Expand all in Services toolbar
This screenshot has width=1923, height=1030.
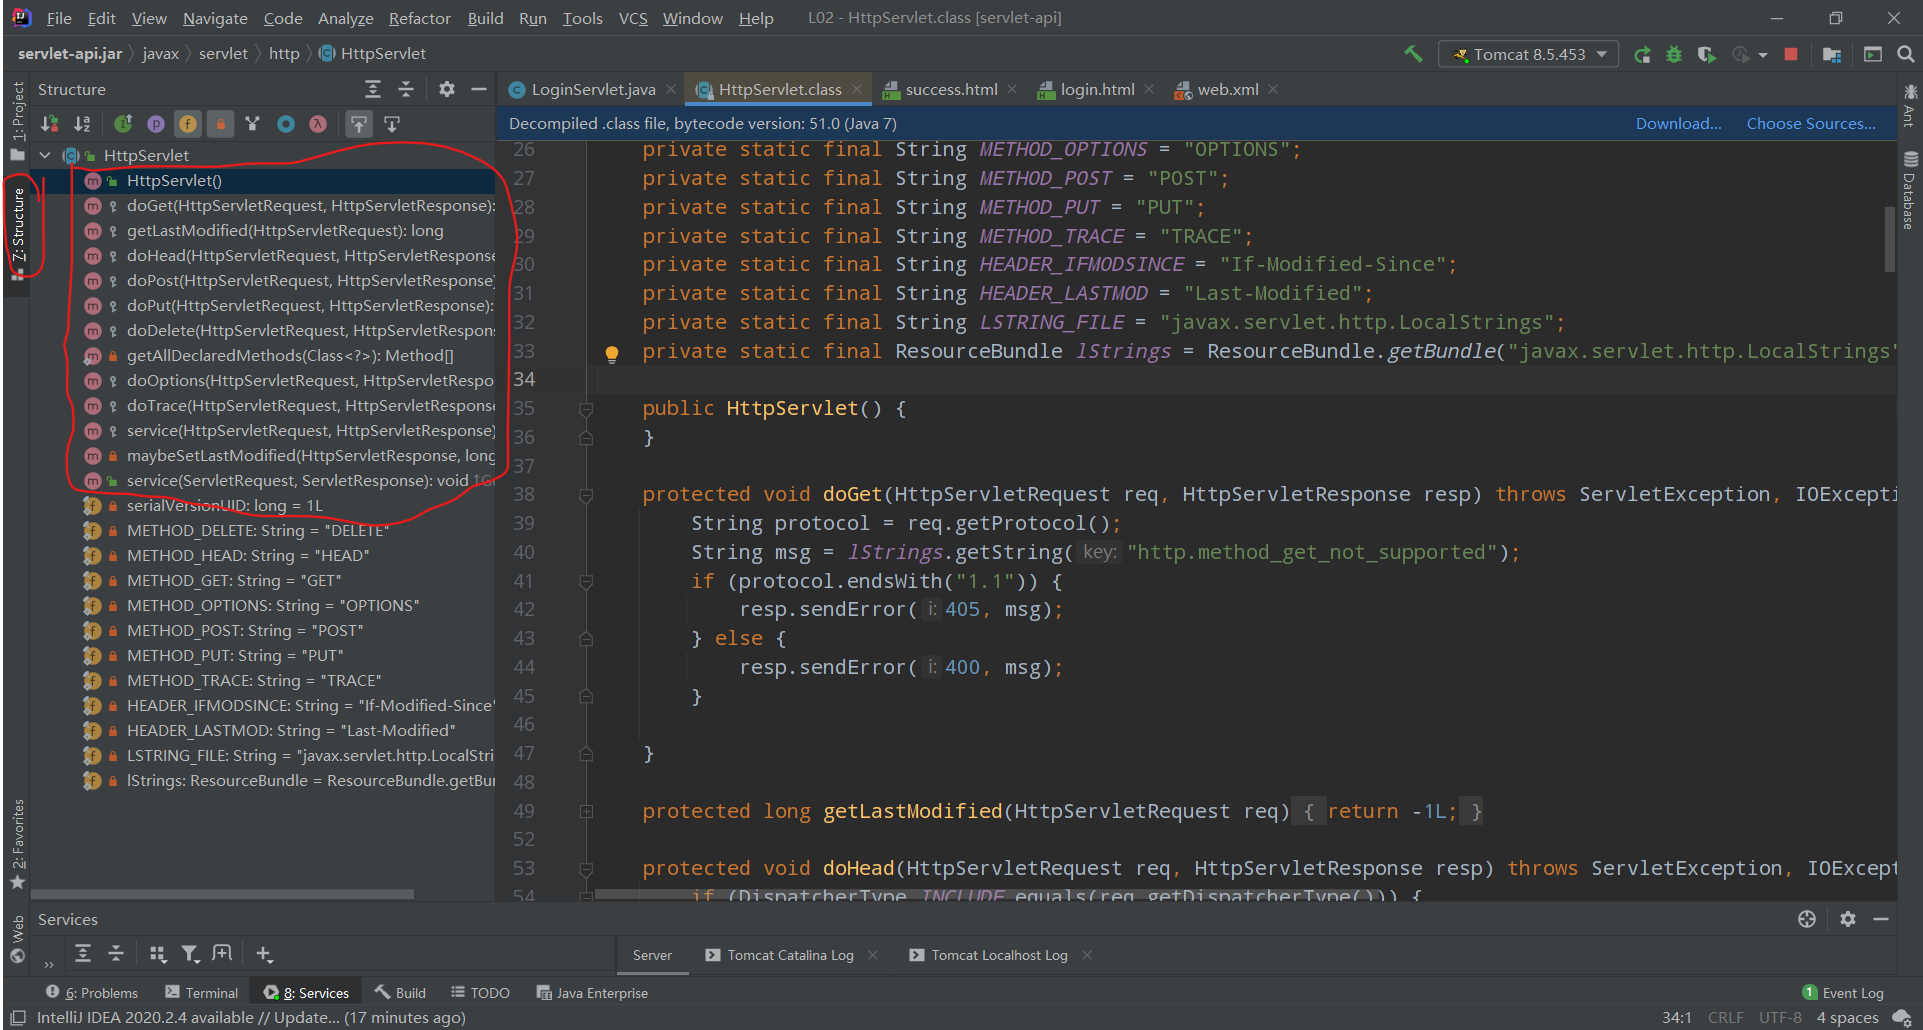(x=83, y=953)
